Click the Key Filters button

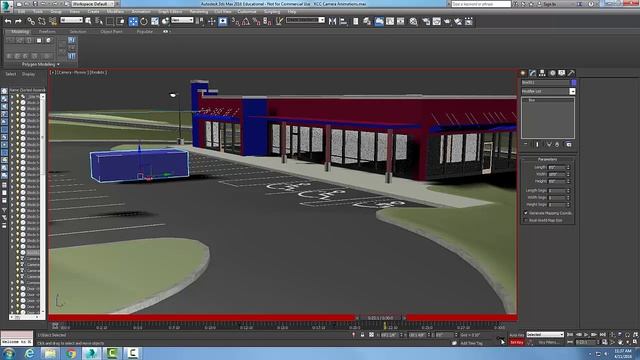point(548,342)
